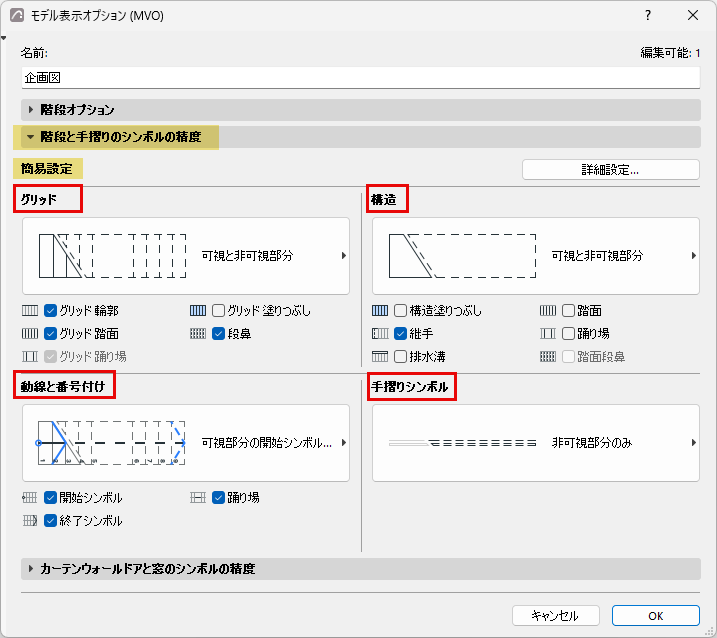Enable グリッド 塗りつぶし checkbox
The image size is (717, 638).
point(219,311)
